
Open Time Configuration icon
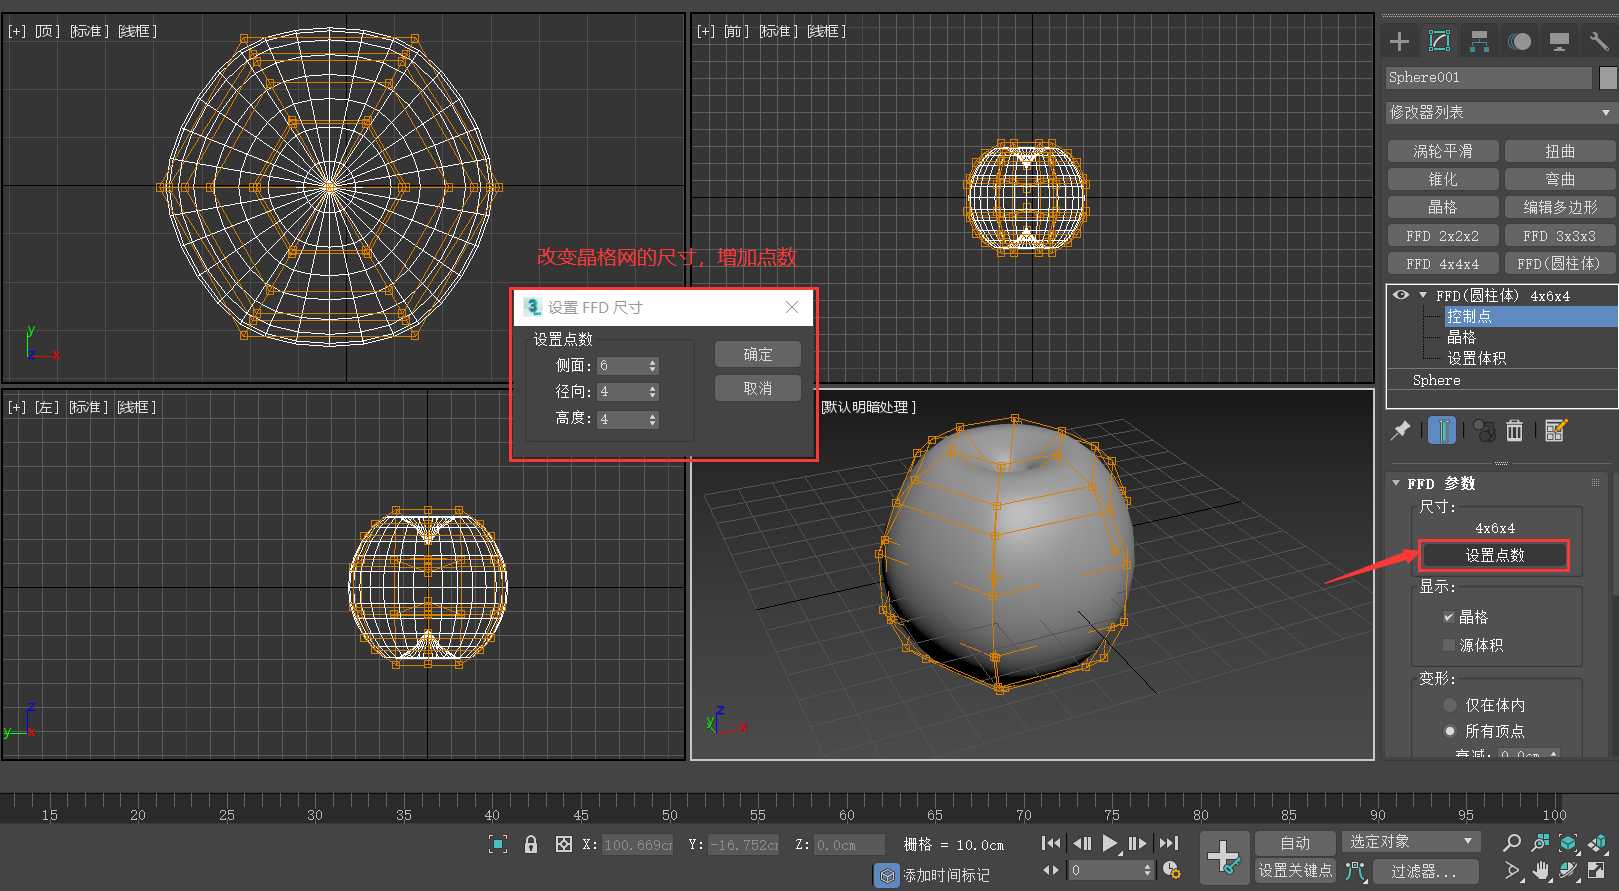1171,870
